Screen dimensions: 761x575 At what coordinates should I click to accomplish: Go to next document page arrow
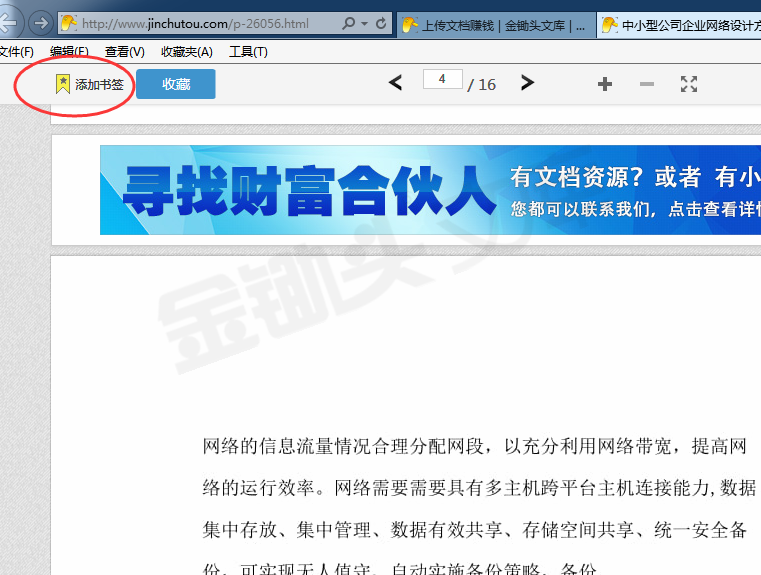click(x=528, y=84)
